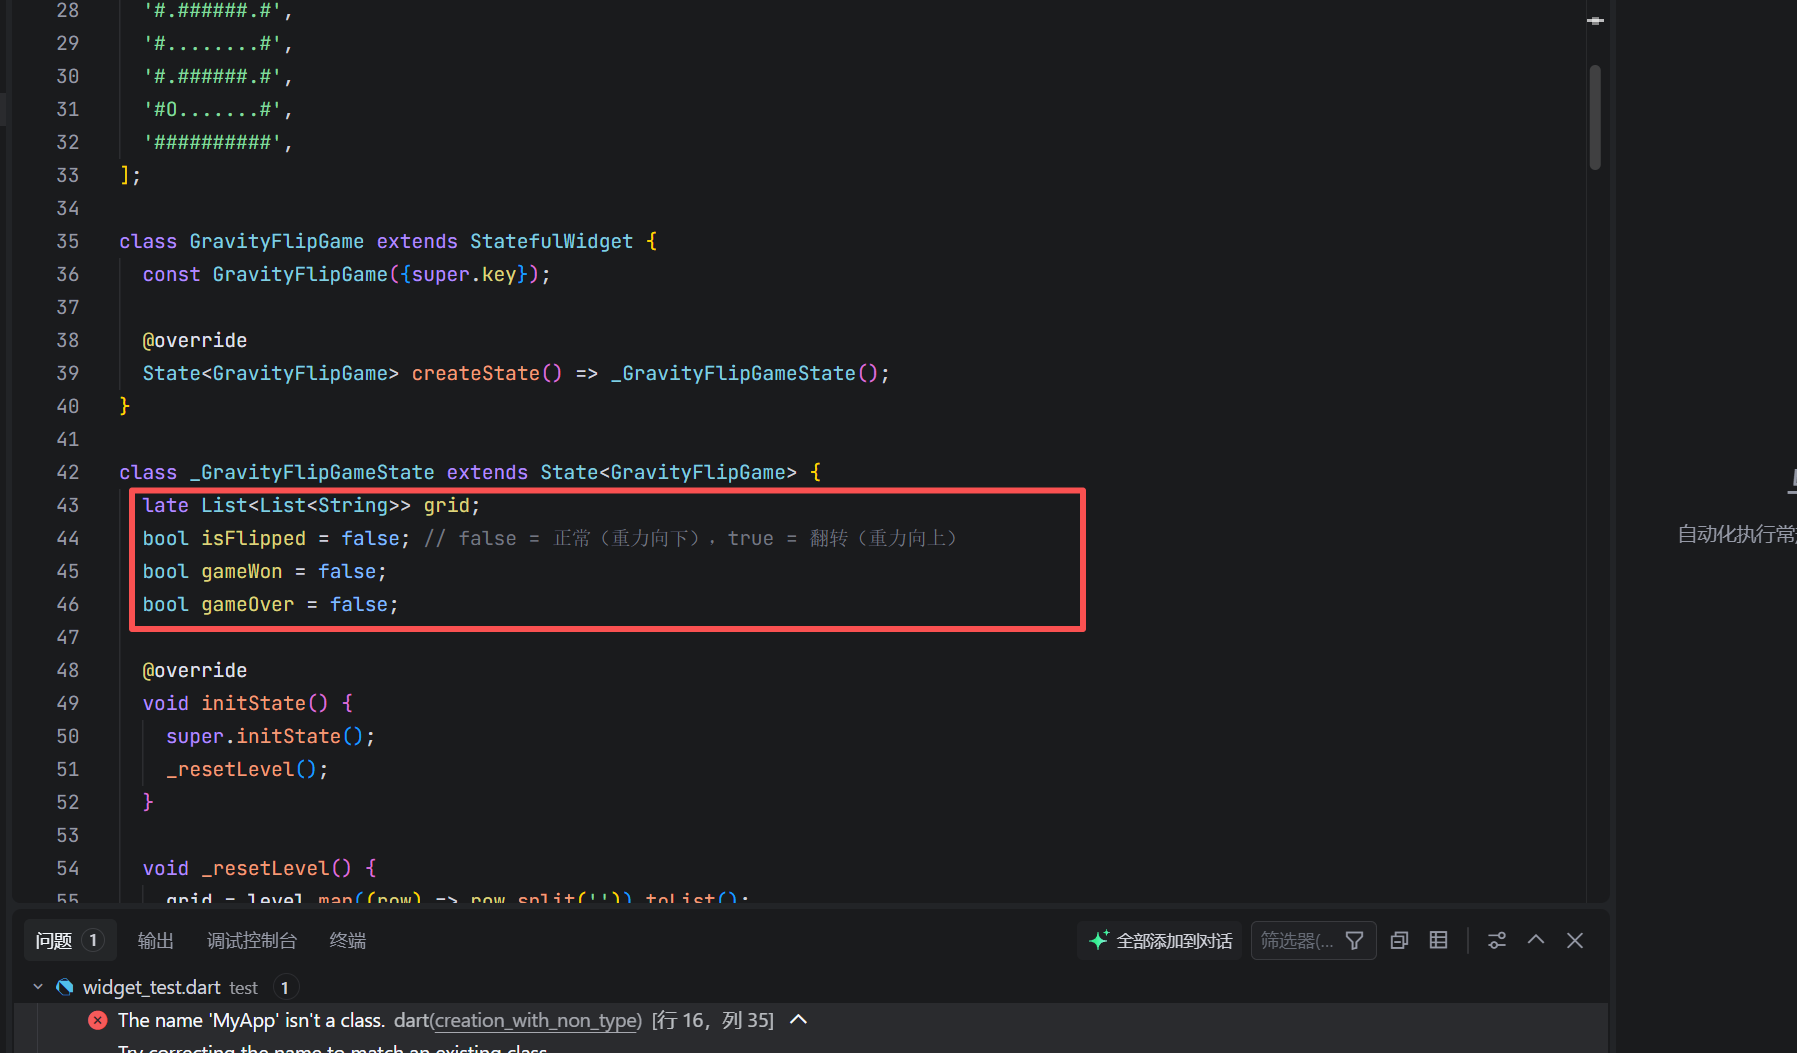Click createState method name

tap(476, 373)
